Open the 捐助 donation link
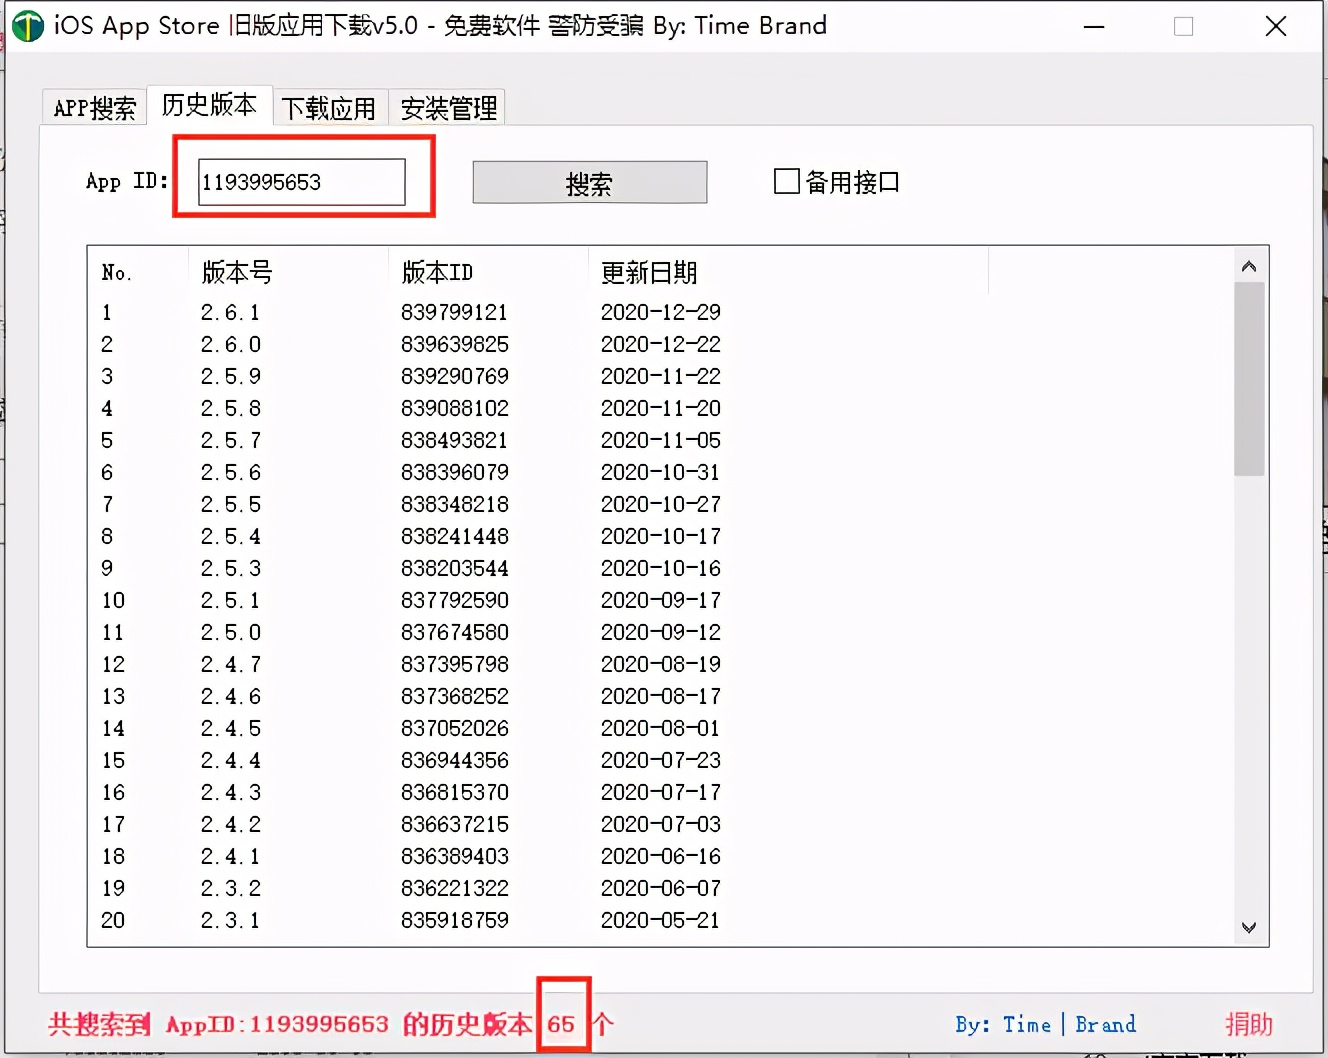Image resolution: width=1328 pixels, height=1058 pixels. [x=1248, y=1024]
